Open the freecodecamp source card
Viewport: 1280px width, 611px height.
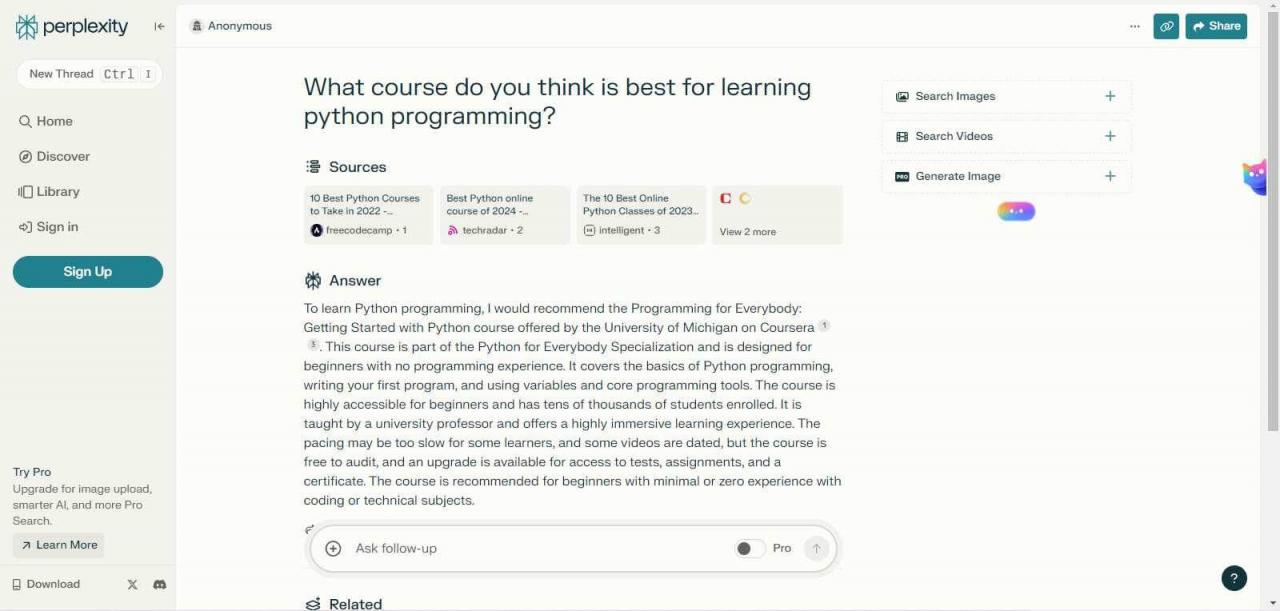tap(367, 214)
